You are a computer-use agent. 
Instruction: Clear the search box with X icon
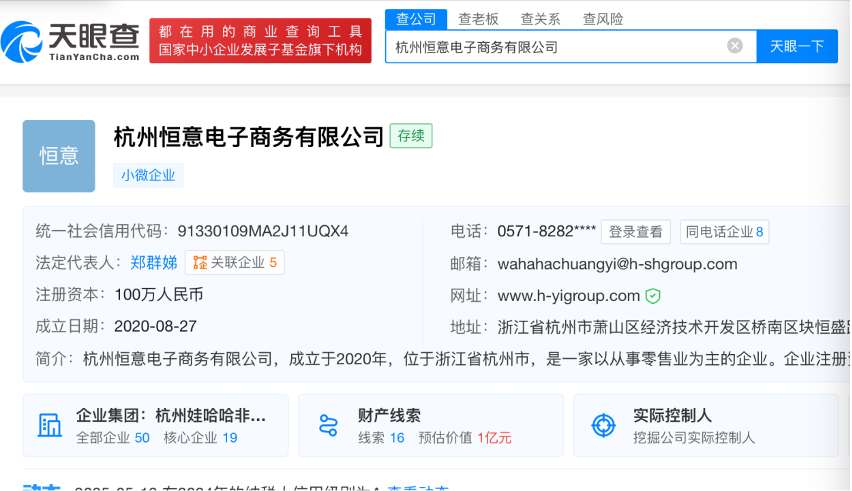point(735,46)
